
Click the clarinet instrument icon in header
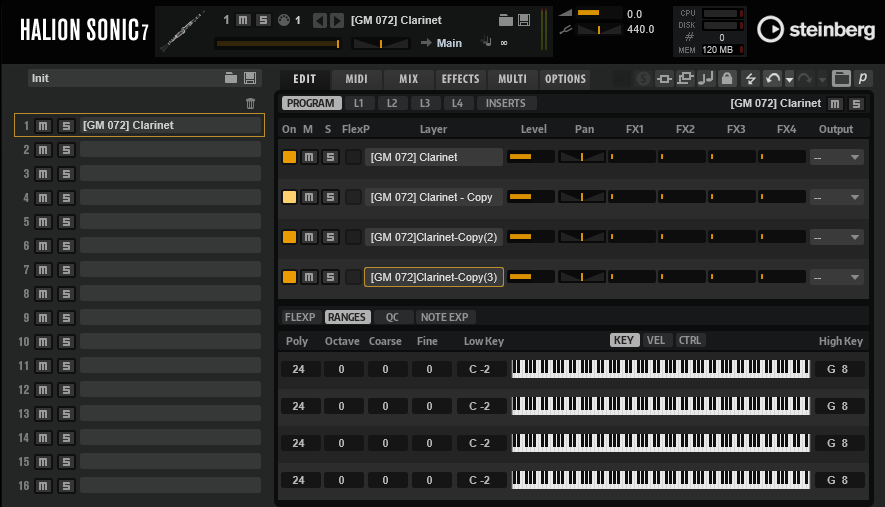(183, 31)
